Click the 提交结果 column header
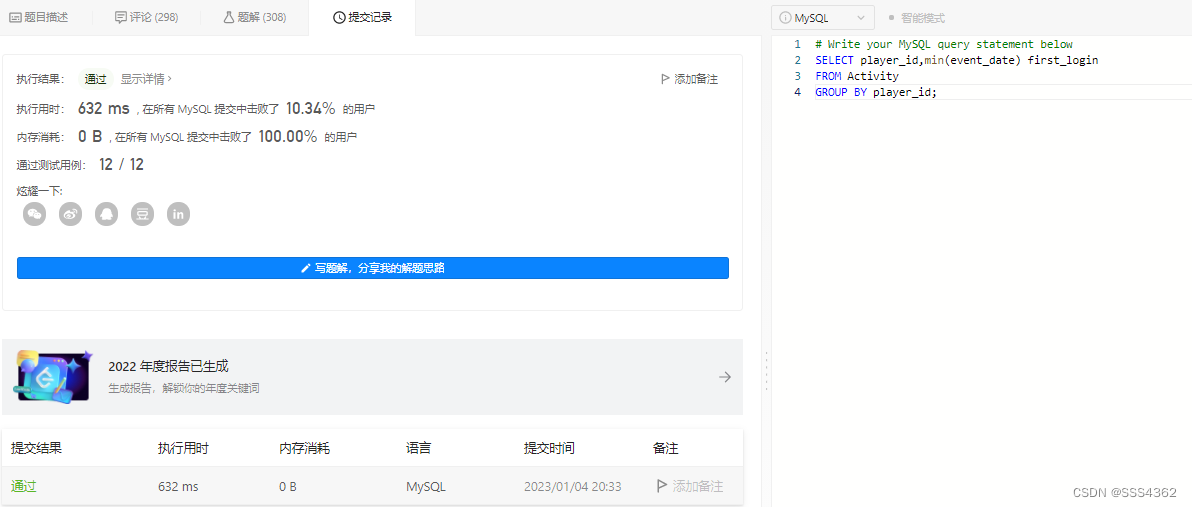The image size is (1192, 507). click(x=36, y=448)
